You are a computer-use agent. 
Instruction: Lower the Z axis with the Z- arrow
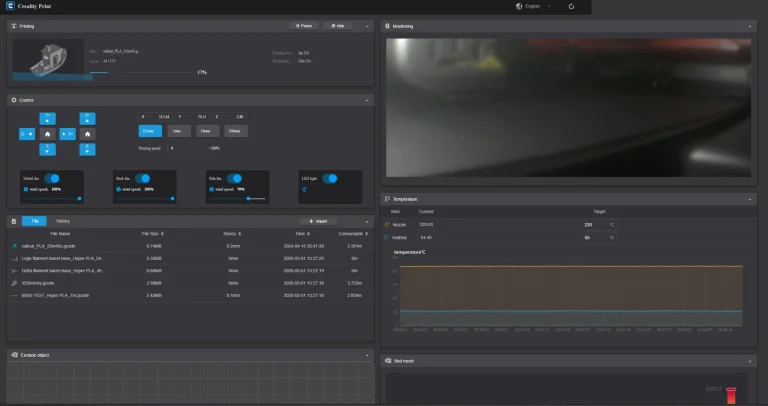(x=87, y=149)
